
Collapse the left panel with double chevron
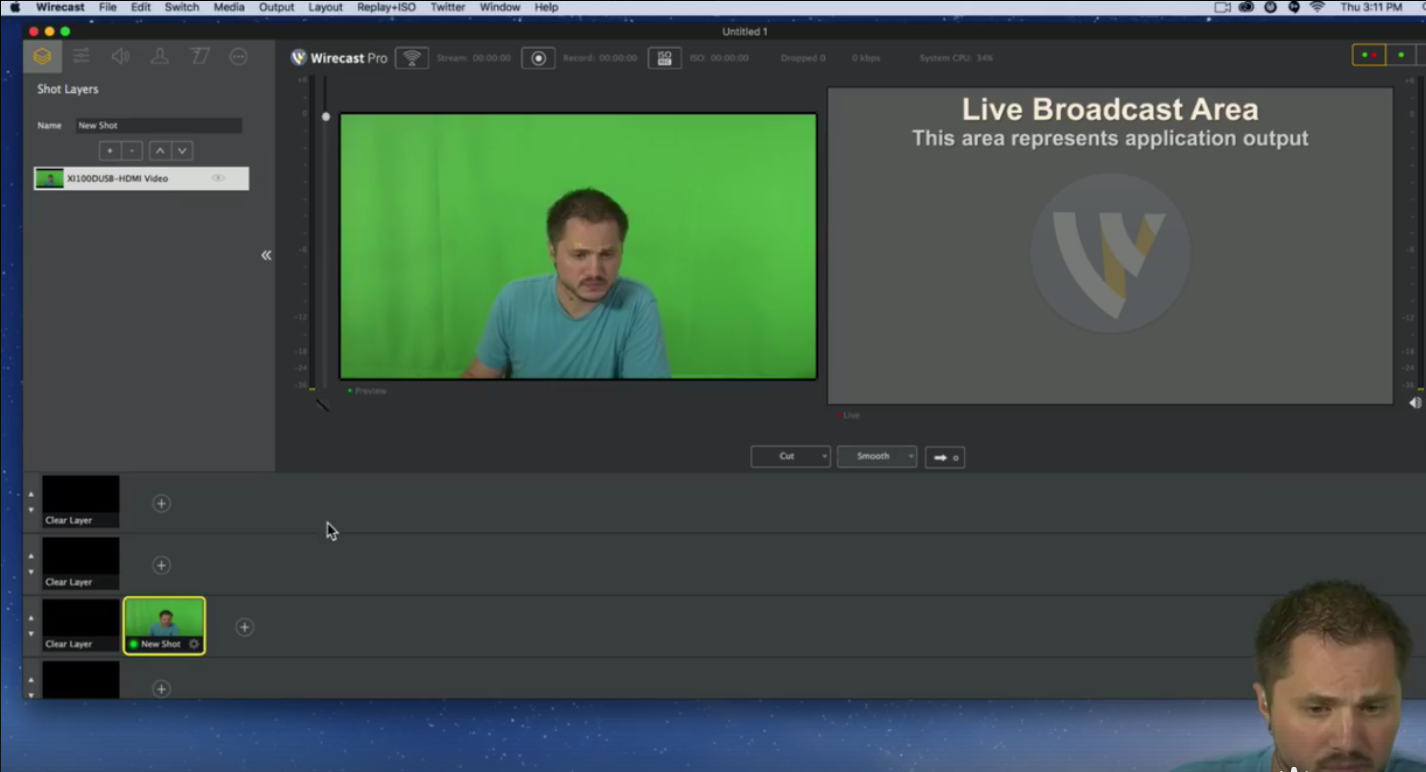pos(266,256)
